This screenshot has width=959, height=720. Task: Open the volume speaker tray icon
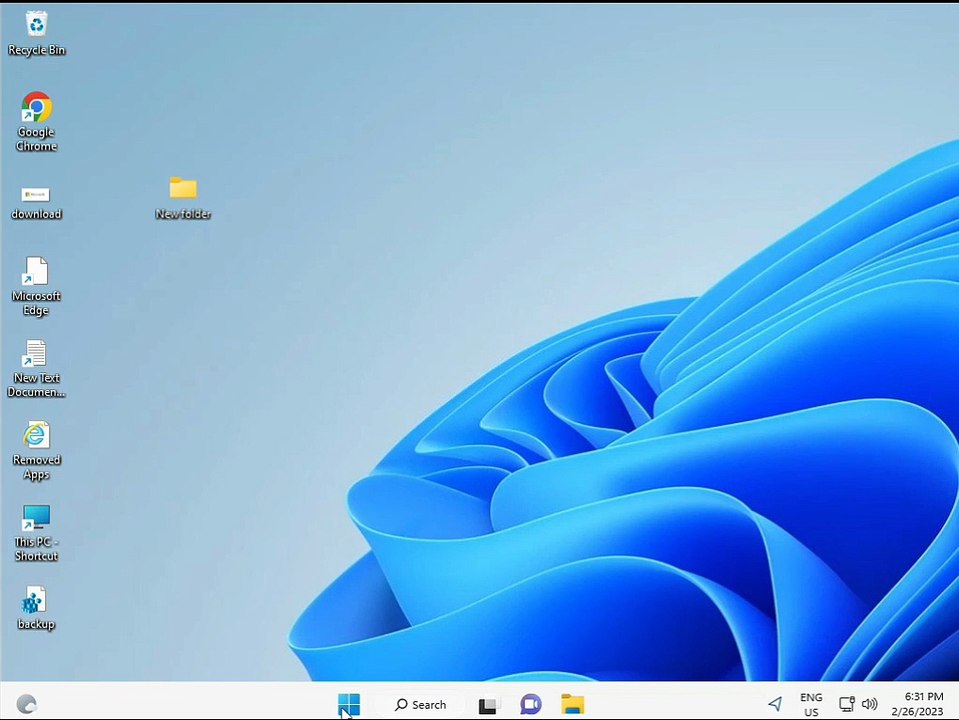pos(869,704)
